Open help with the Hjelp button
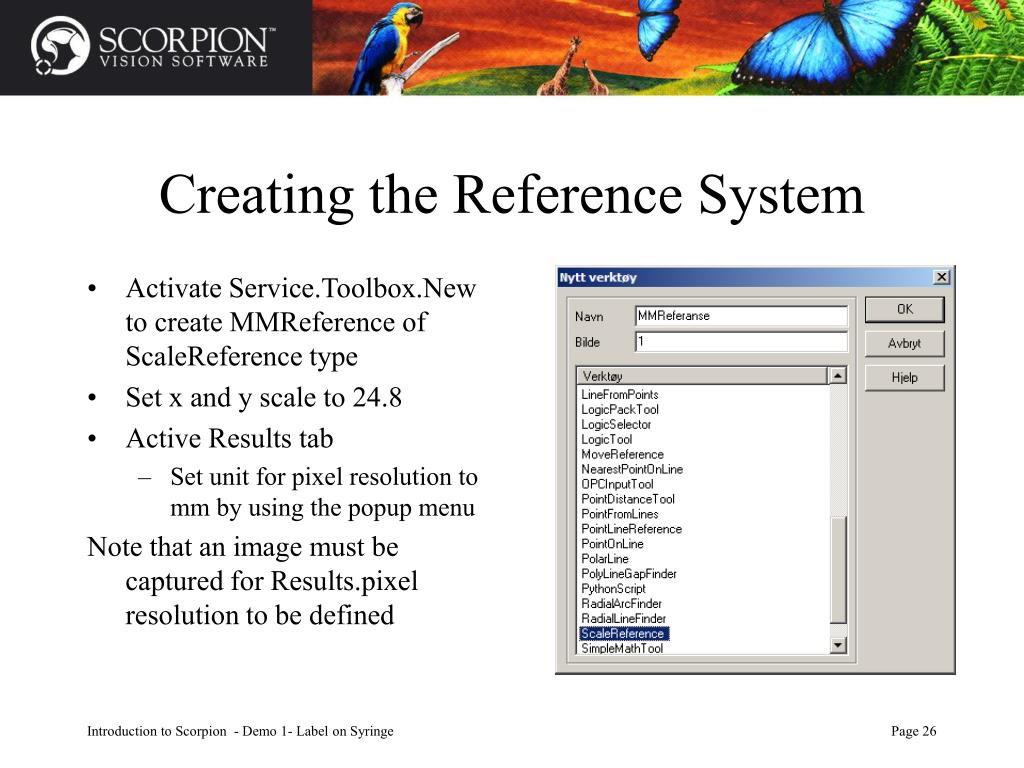Image resolution: width=1024 pixels, height=768 pixels. [904, 377]
